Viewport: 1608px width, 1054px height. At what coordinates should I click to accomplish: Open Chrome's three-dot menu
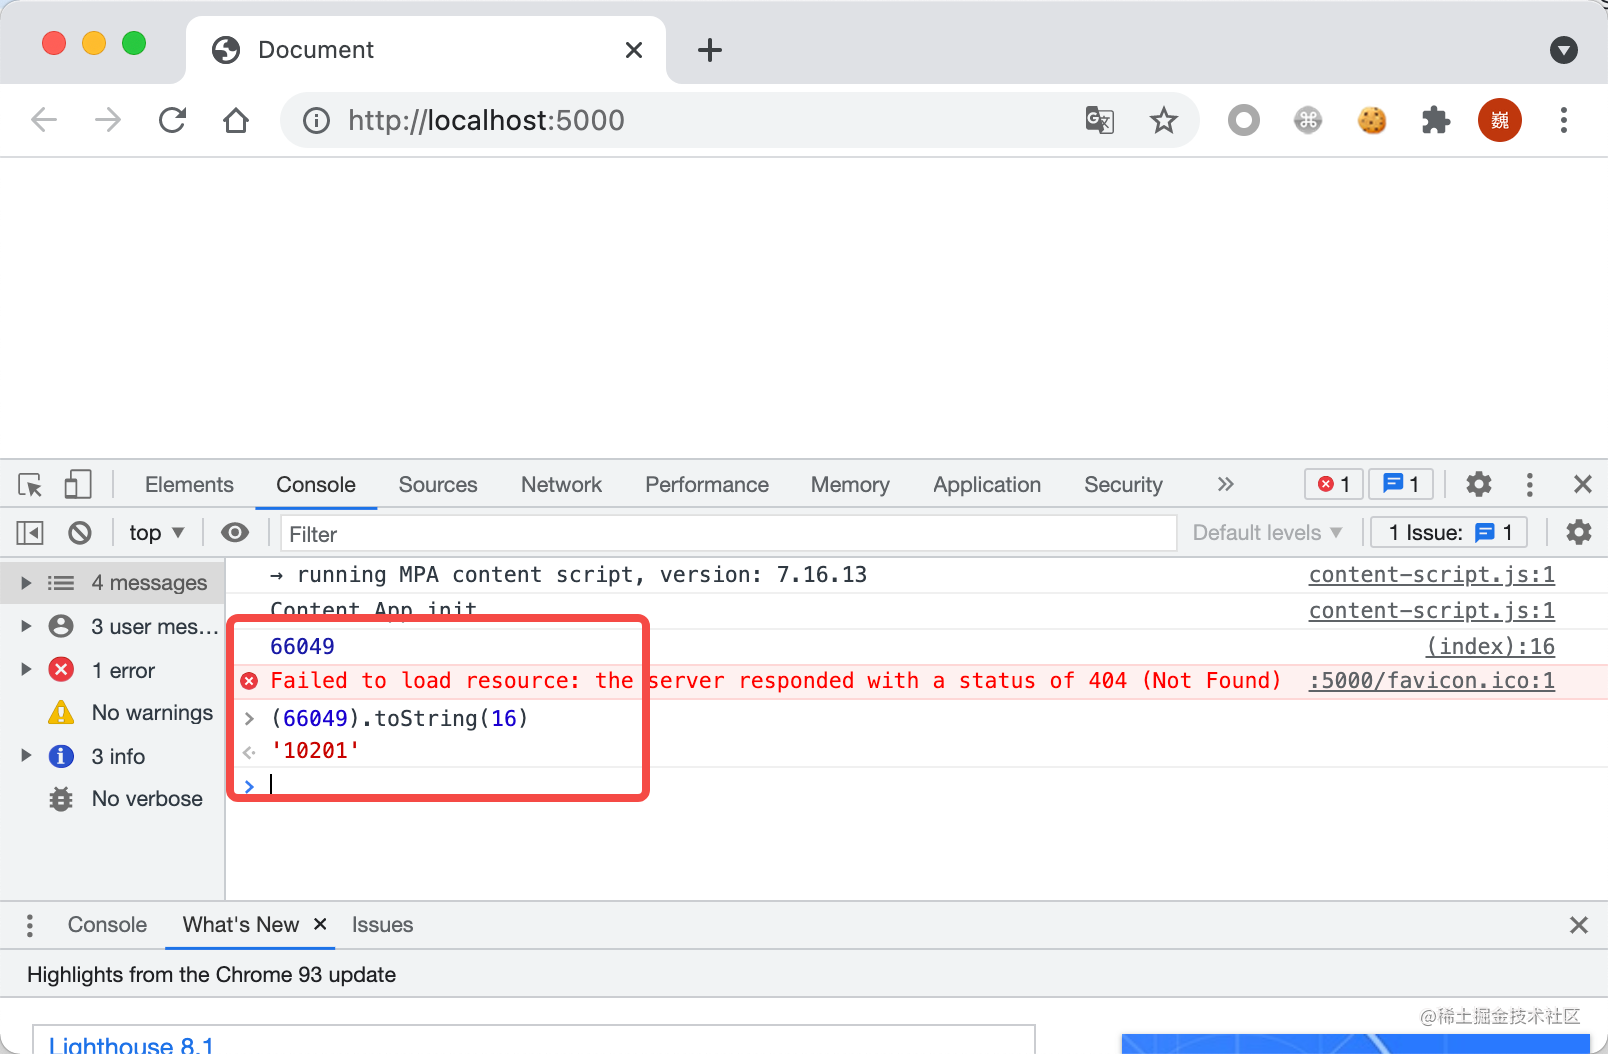coord(1564,121)
